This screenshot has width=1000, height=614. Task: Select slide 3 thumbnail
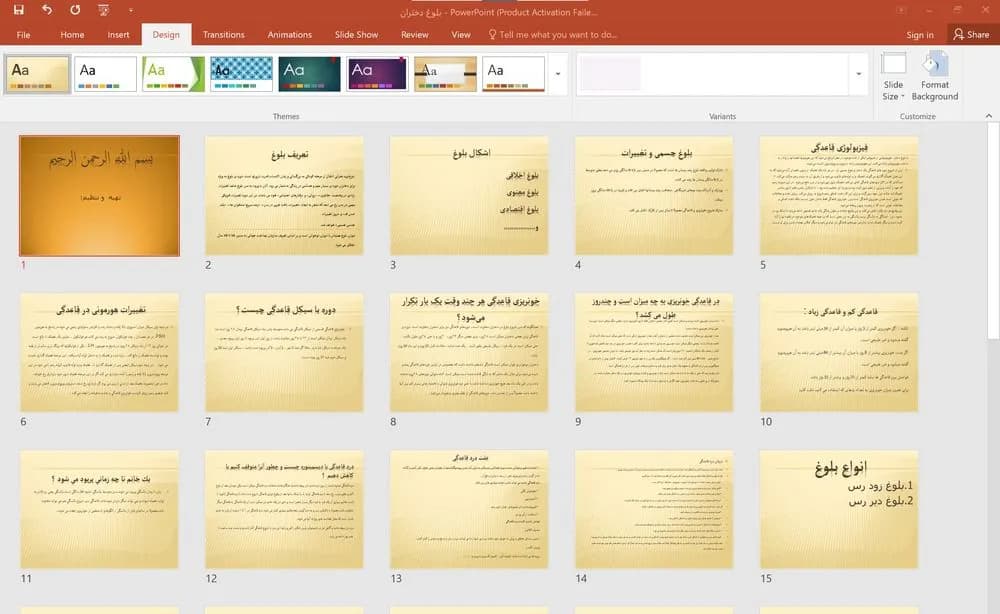pyautogui.click(x=469, y=196)
